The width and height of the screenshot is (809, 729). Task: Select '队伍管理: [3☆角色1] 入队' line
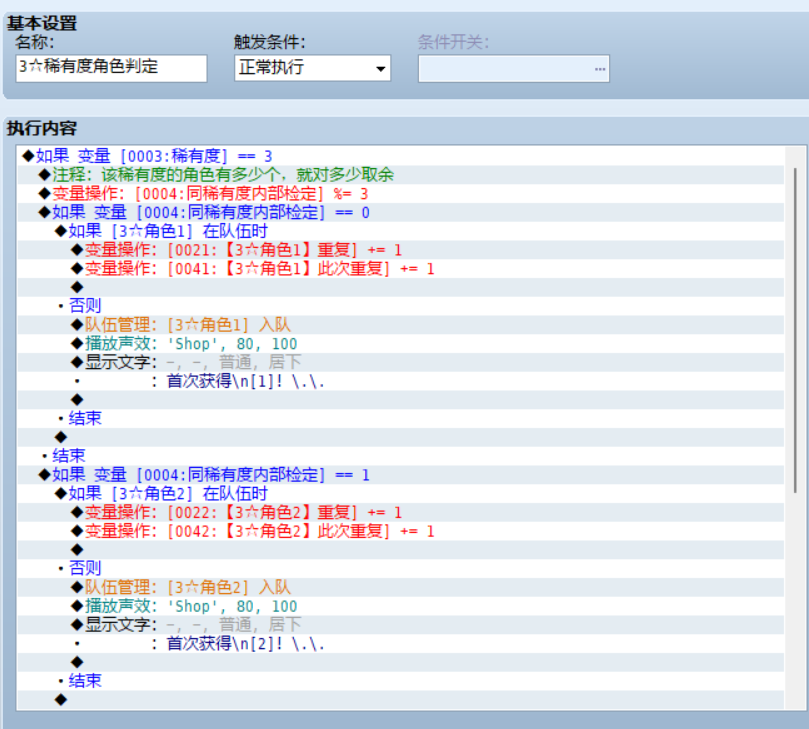pos(401,325)
